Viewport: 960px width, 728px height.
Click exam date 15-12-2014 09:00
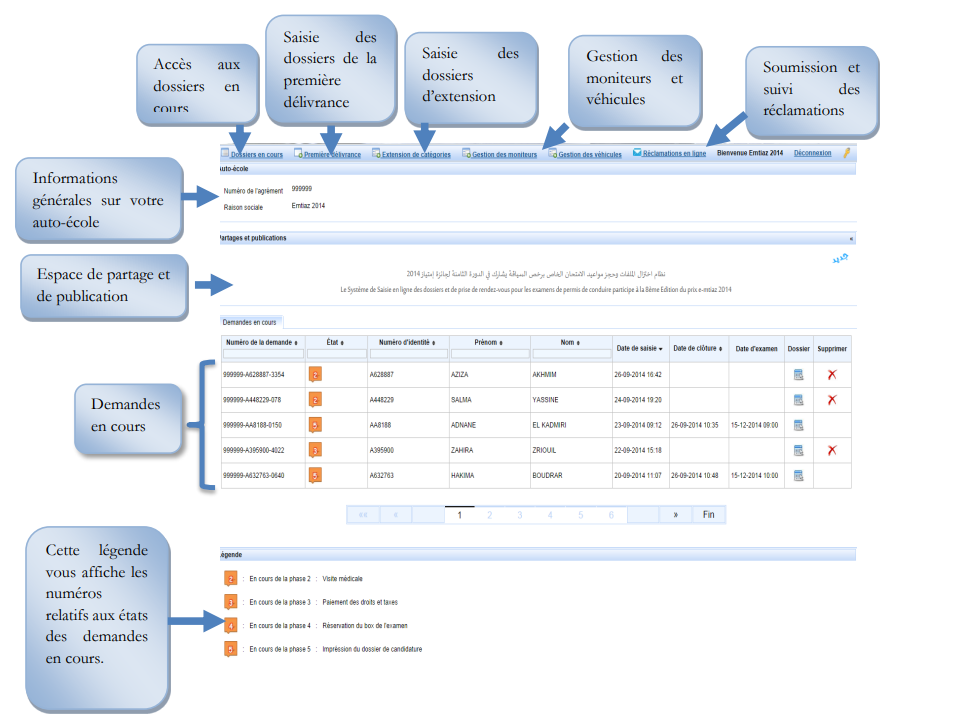754,425
